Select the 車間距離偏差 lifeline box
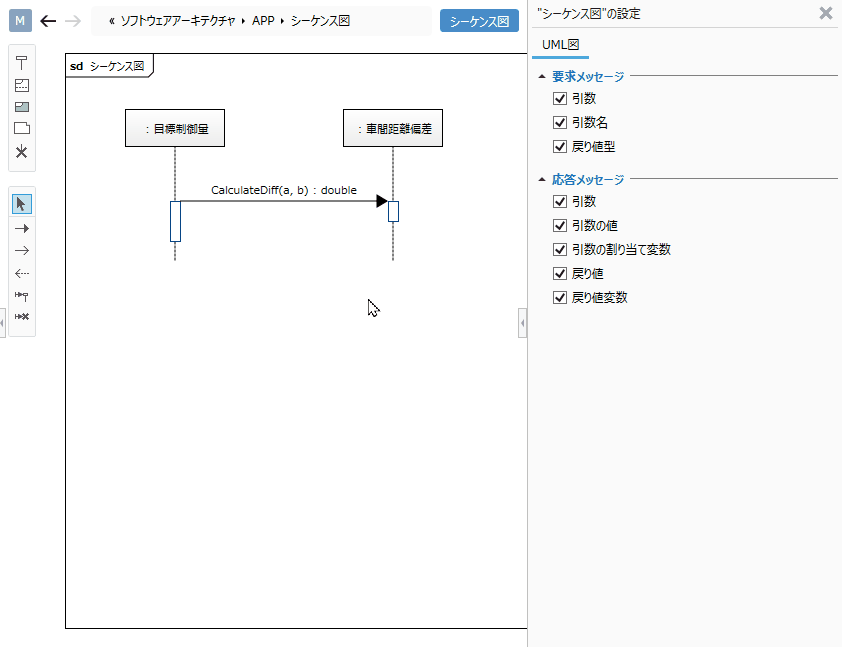This screenshot has height=647, width=842. coord(393,128)
